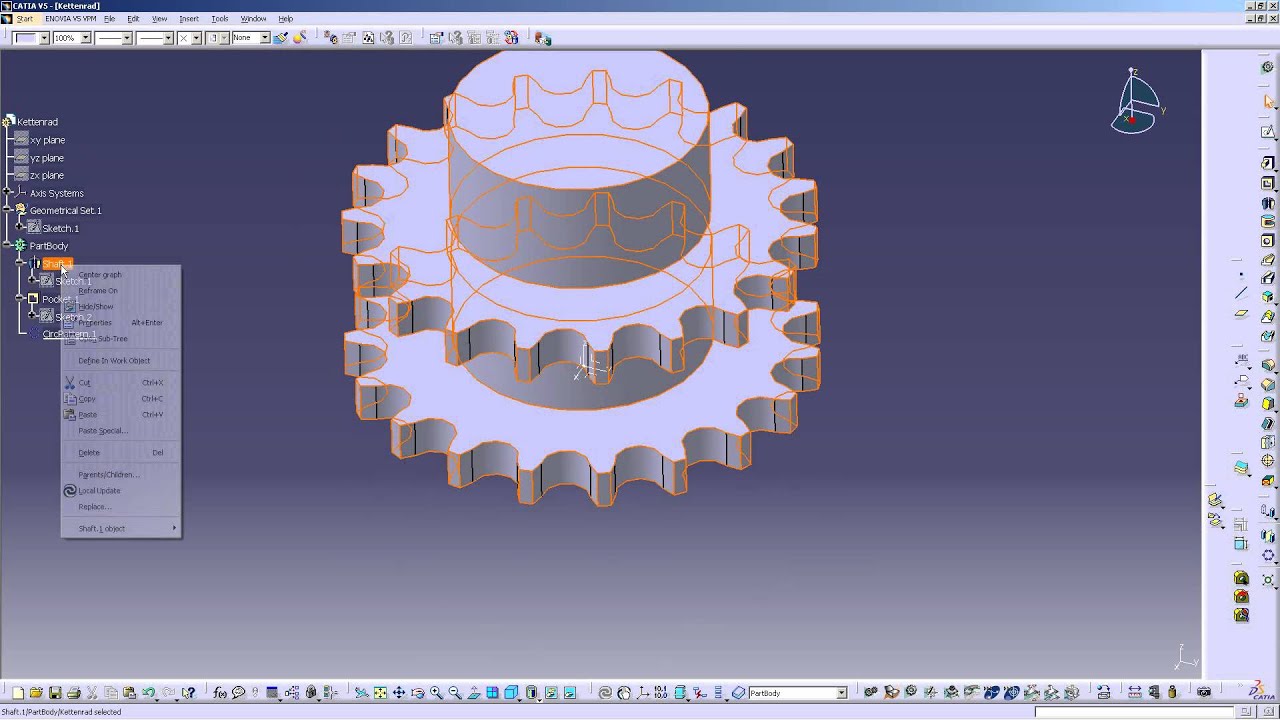Click the Capture camera icon in the bottom toolbar
This screenshot has height=720, width=1280.
[x=1202, y=692]
